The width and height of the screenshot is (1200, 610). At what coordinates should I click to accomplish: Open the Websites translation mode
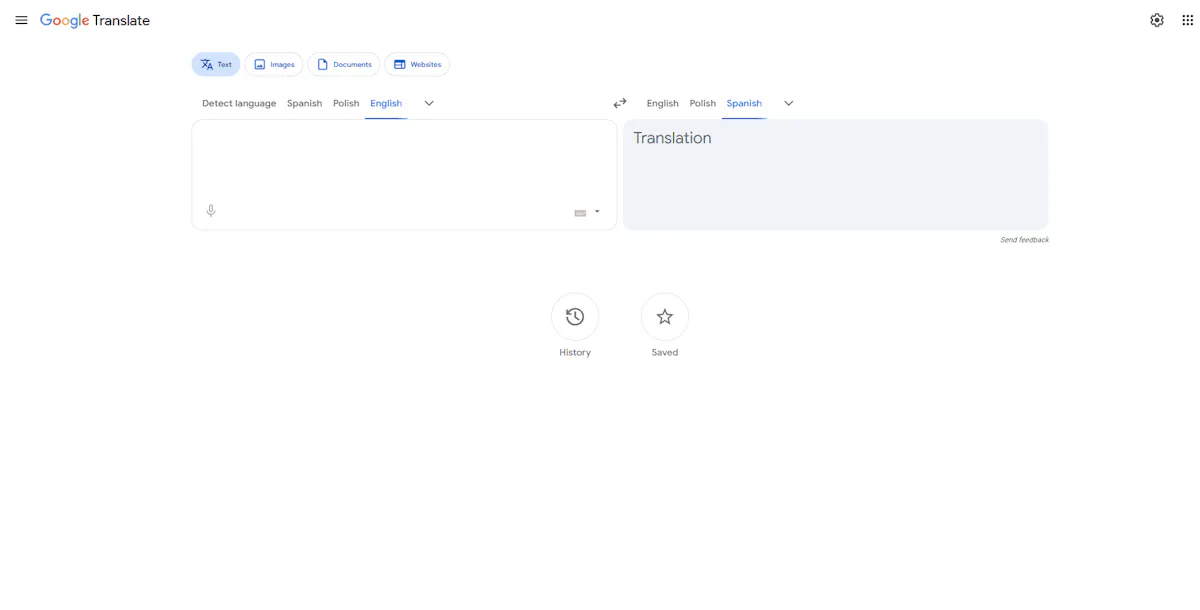click(417, 64)
